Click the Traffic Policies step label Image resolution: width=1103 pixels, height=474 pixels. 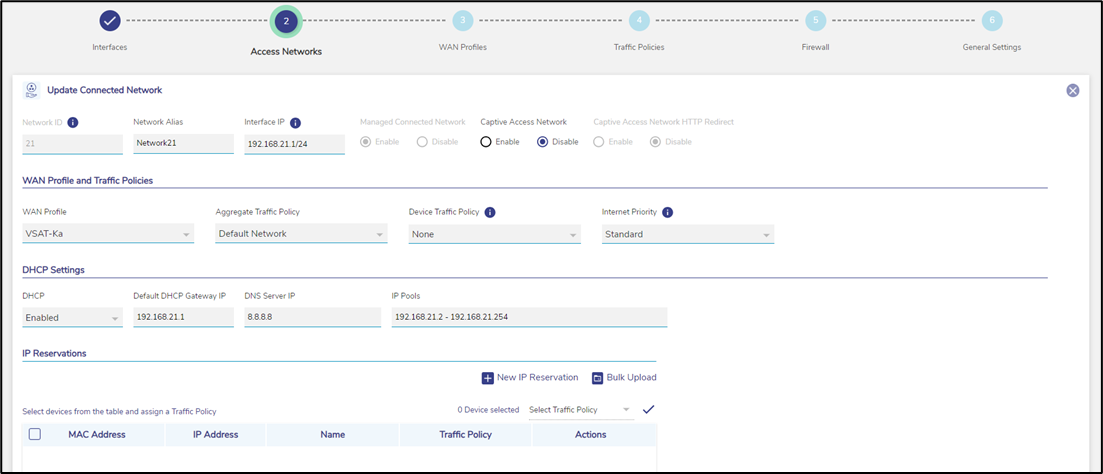(x=639, y=47)
